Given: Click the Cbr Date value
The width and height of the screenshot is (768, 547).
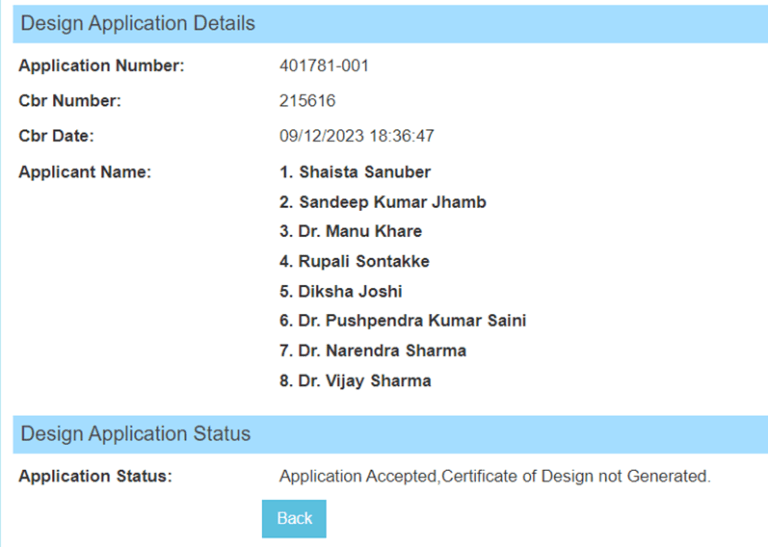Looking at the screenshot, I should click(x=357, y=136).
